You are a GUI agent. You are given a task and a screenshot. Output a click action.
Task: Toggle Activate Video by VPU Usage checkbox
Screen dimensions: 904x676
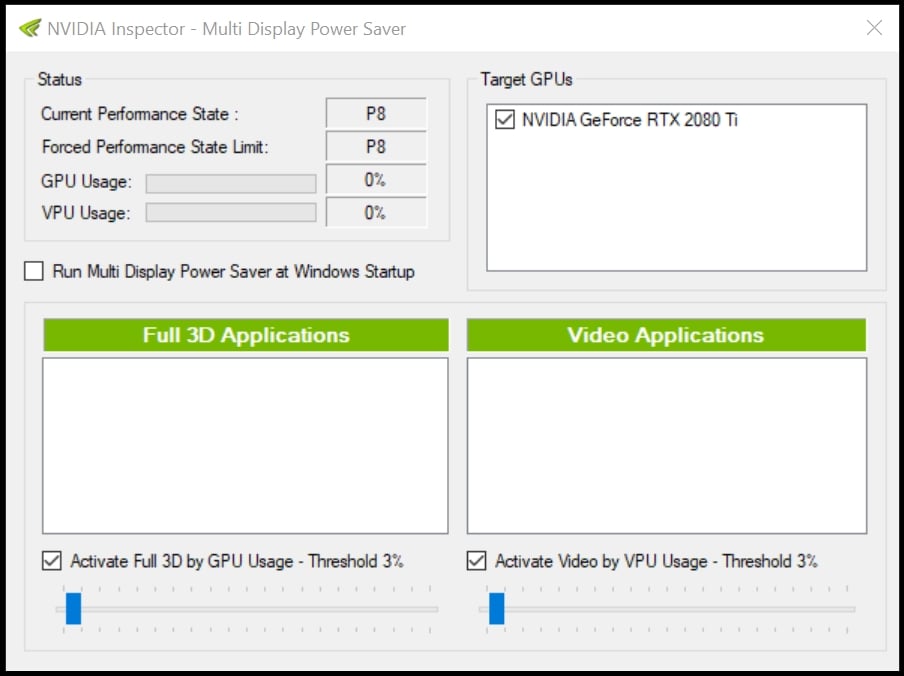pos(476,560)
